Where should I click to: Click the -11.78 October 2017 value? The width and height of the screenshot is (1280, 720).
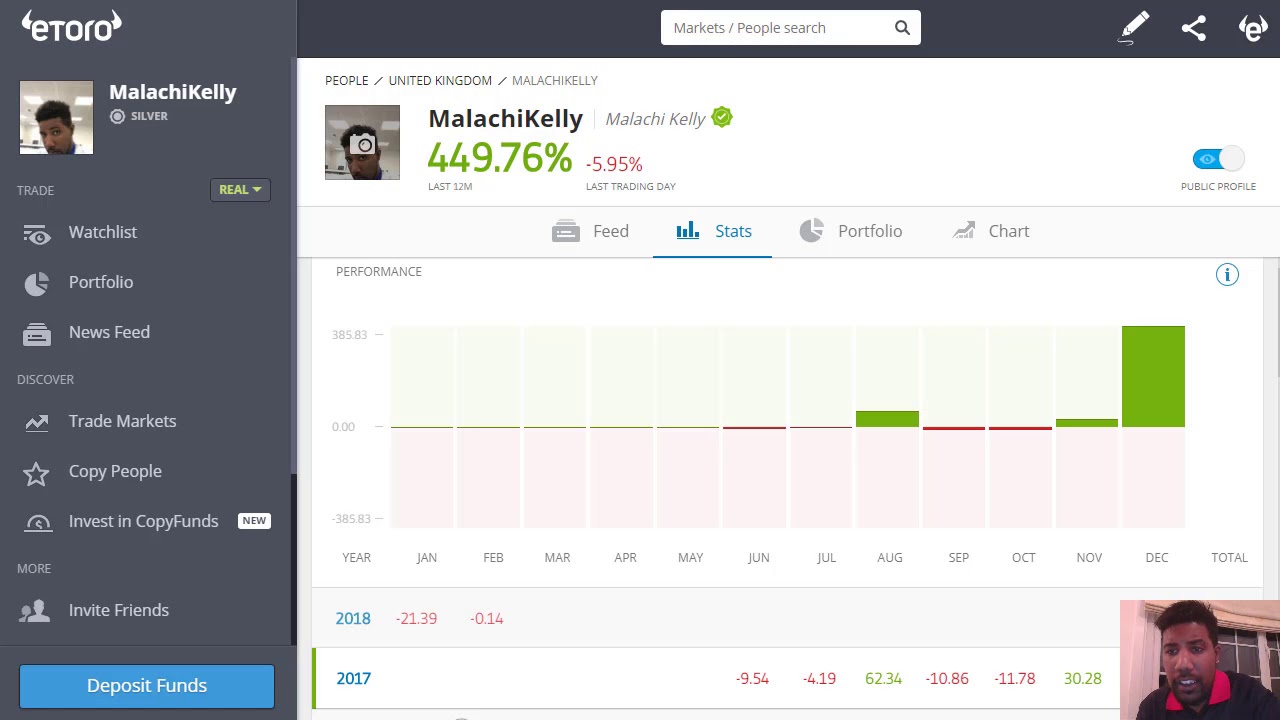tap(1015, 679)
